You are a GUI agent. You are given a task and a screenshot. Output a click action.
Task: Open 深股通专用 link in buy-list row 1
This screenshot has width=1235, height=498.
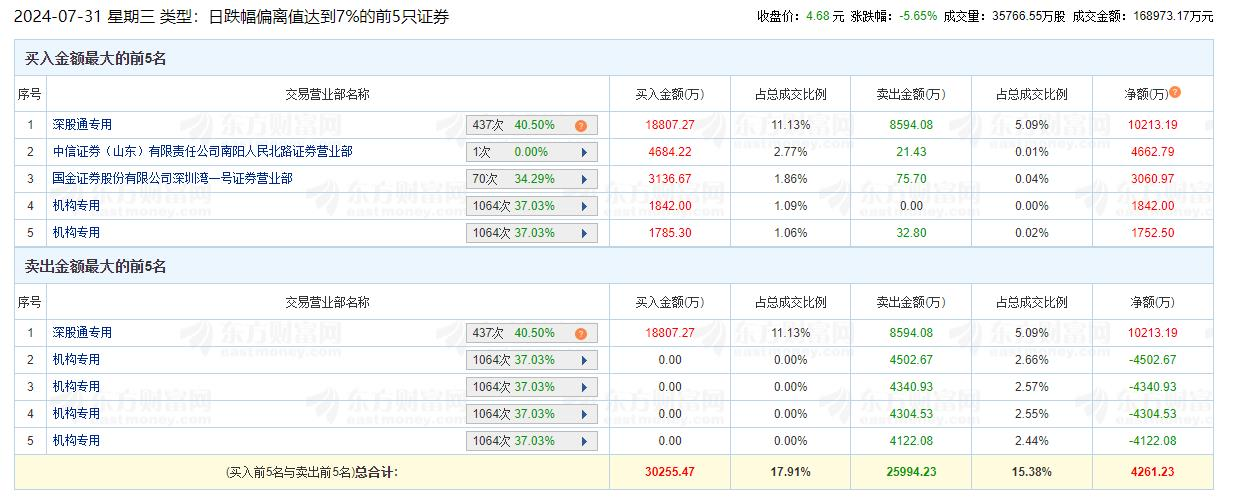click(x=82, y=125)
